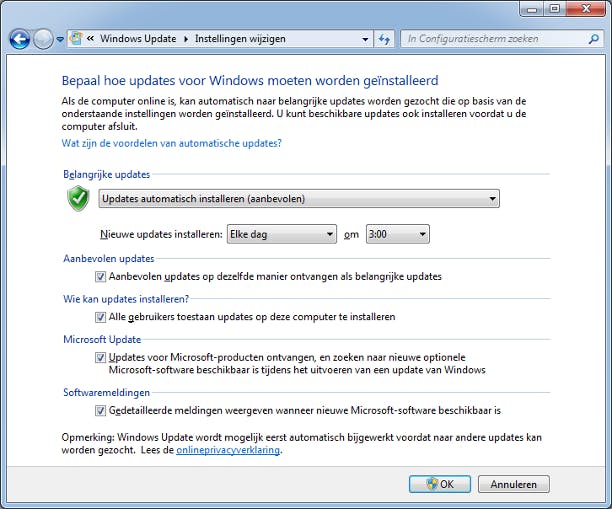Toggle Aanbevolen updates op dezelfde manier checkbox
612x509 pixels.
pos(100,277)
